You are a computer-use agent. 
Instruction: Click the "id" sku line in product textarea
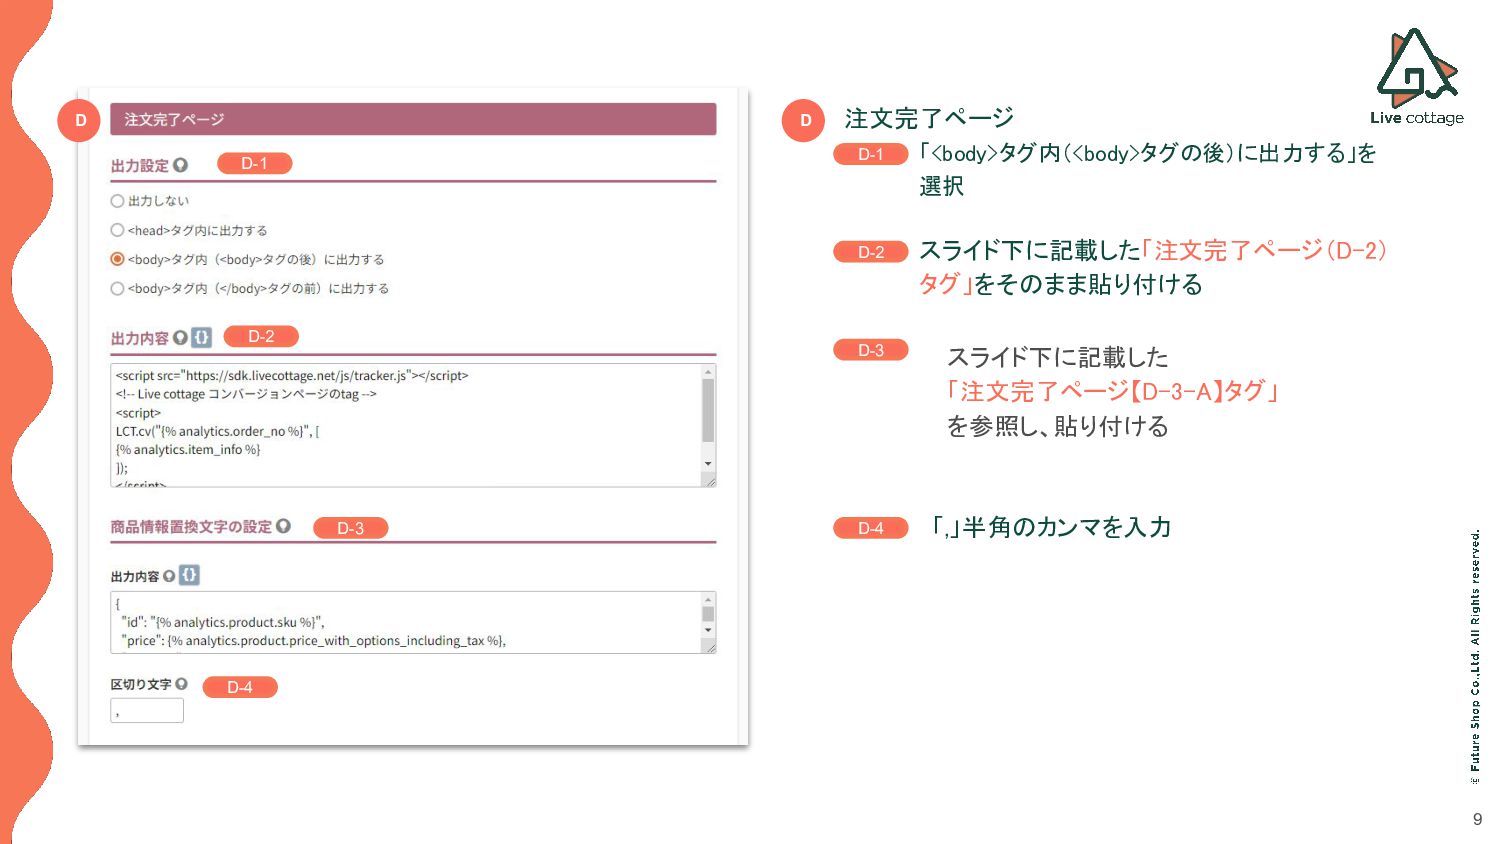point(222,622)
